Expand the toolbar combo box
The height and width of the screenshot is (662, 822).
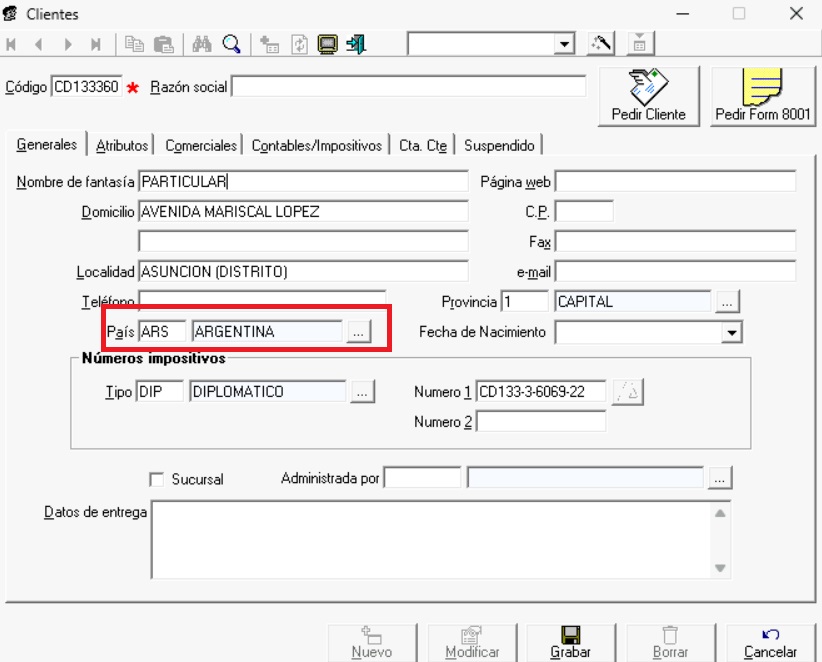point(565,44)
